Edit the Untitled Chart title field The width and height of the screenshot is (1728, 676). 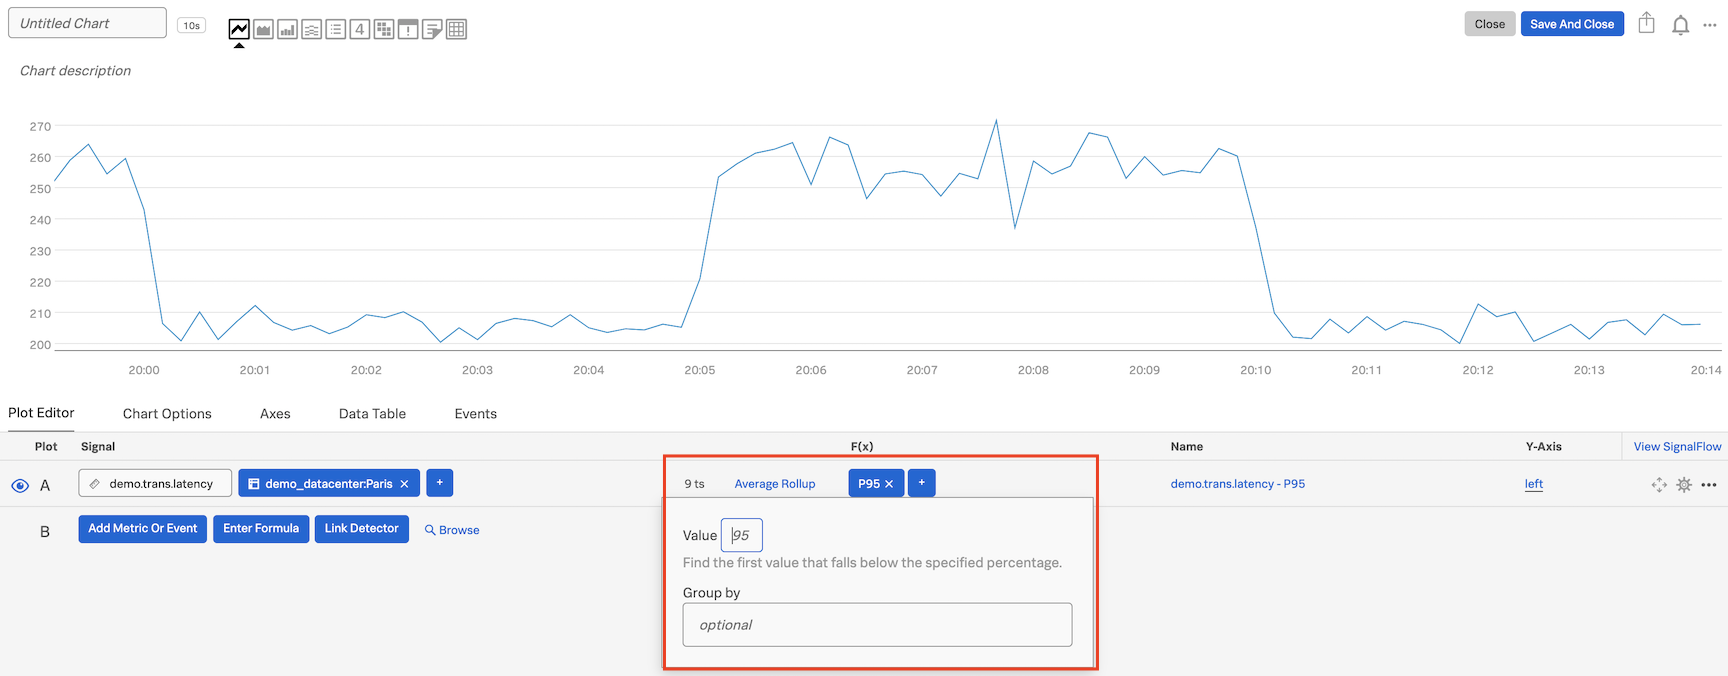pos(87,23)
